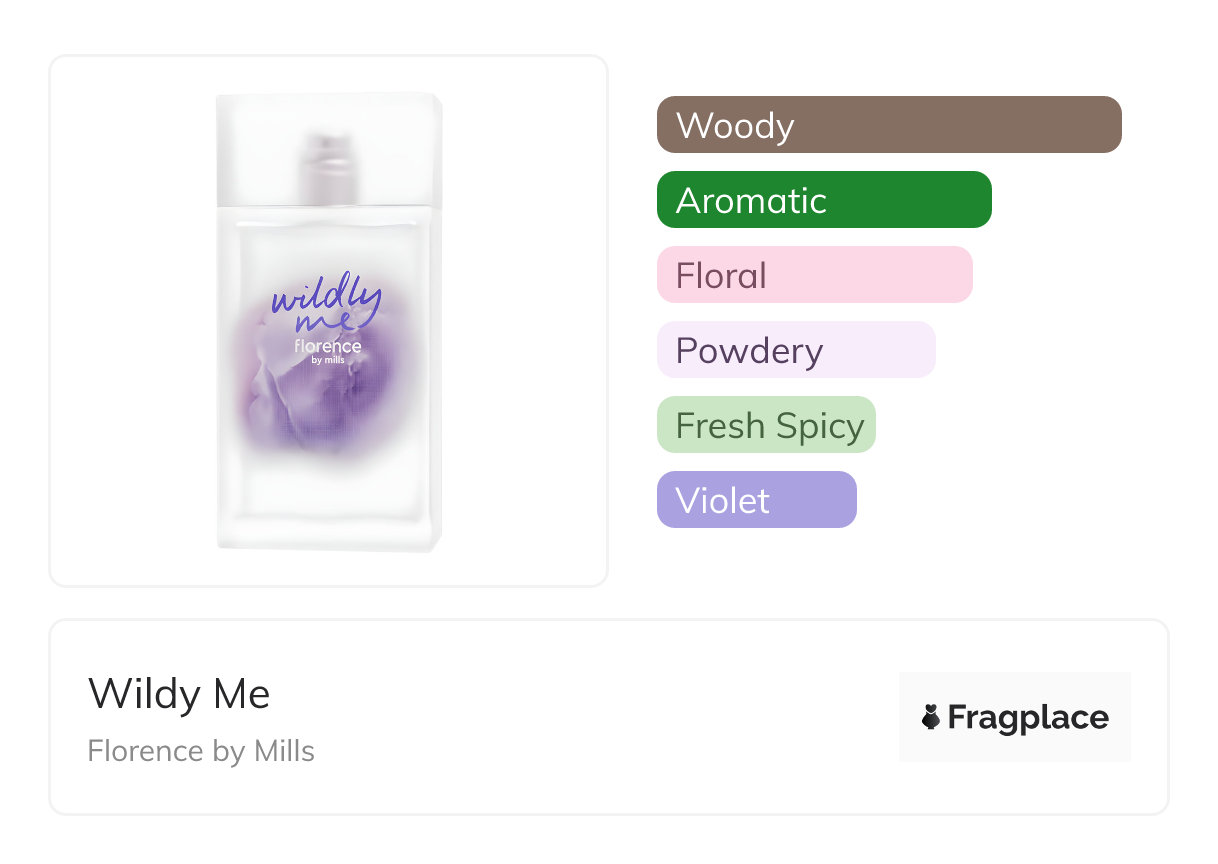
Task: Open the Wildy Me fragrance title
Action: (x=179, y=694)
